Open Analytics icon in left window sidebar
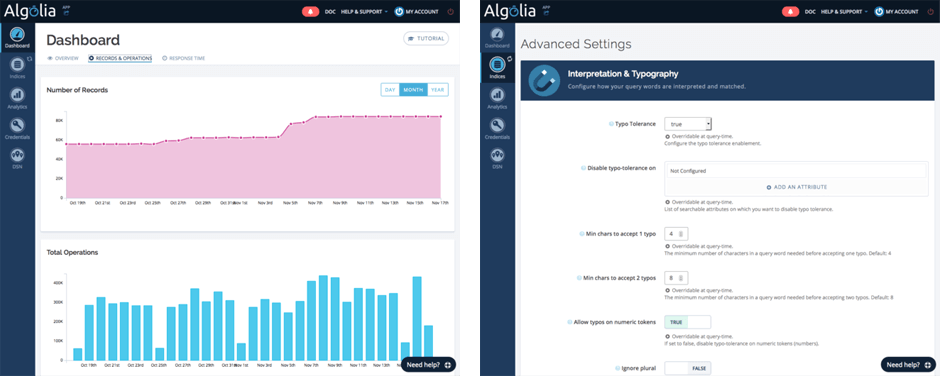940x376 pixels. click(x=17, y=95)
